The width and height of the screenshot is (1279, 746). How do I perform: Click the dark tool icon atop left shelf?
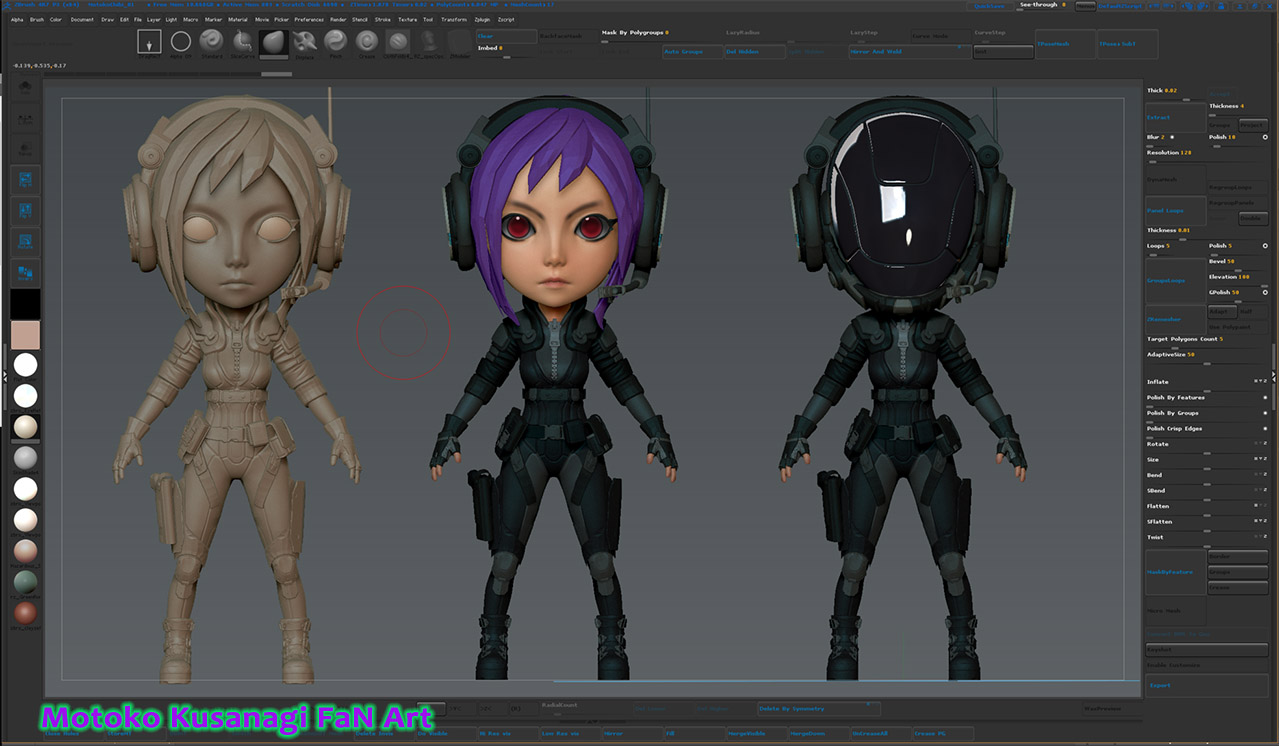(25, 88)
